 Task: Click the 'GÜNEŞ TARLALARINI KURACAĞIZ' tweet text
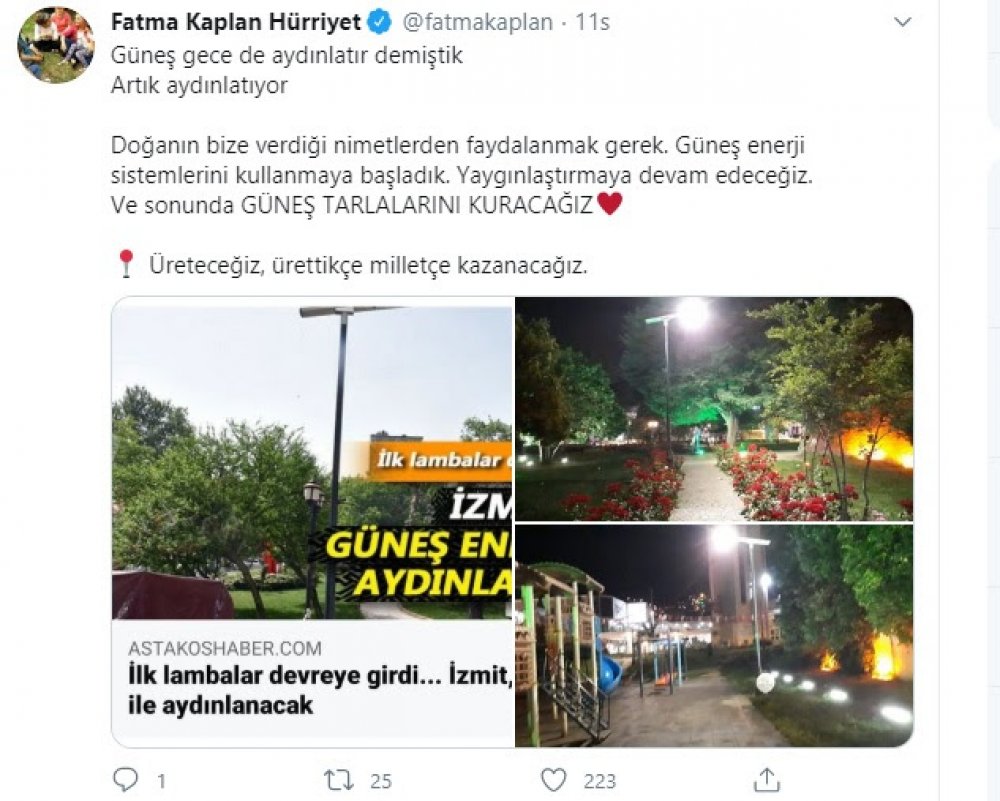416,205
